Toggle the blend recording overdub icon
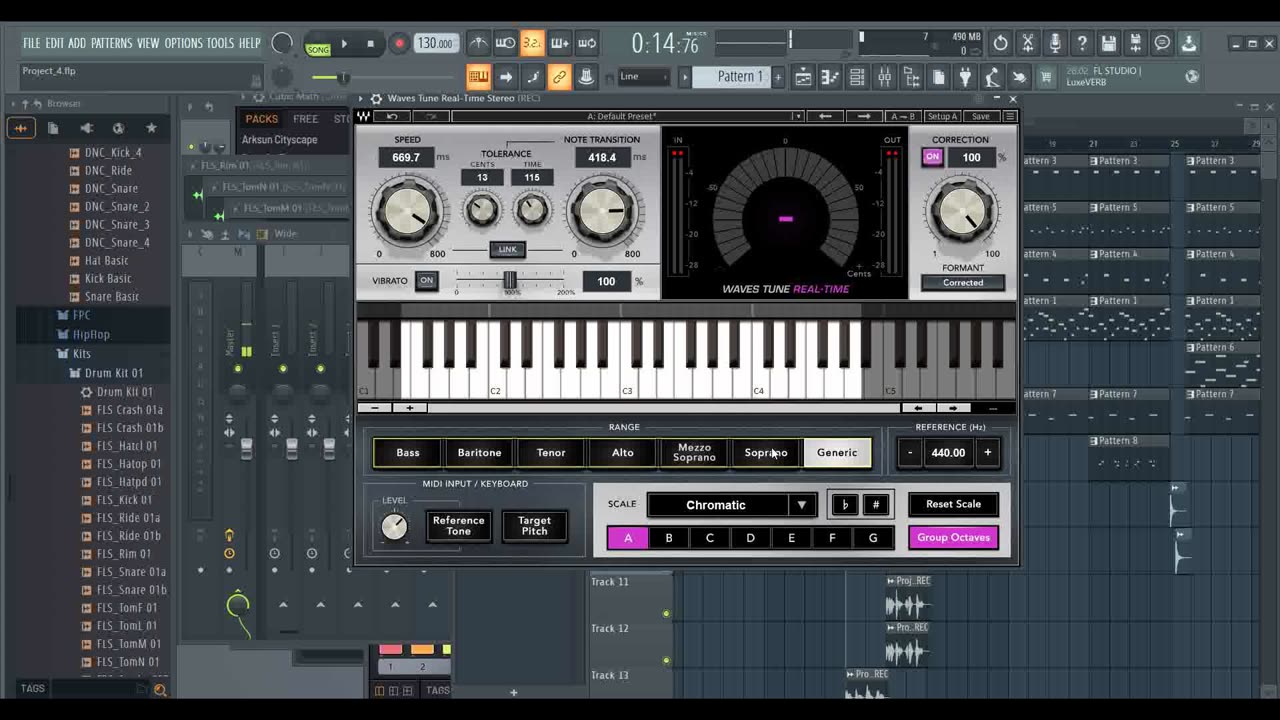The width and height of the screenshot is (1280, 720). (x=560, y=43)
